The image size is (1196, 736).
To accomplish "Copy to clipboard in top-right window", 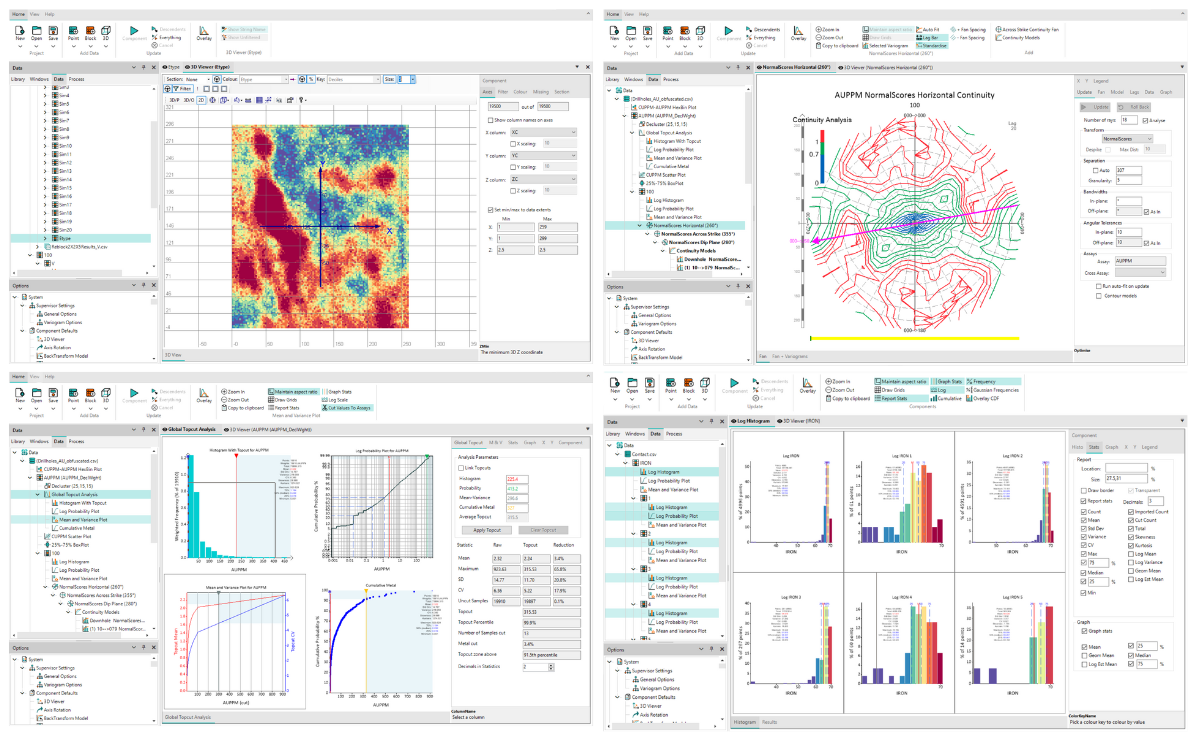I will click(837, 46).
